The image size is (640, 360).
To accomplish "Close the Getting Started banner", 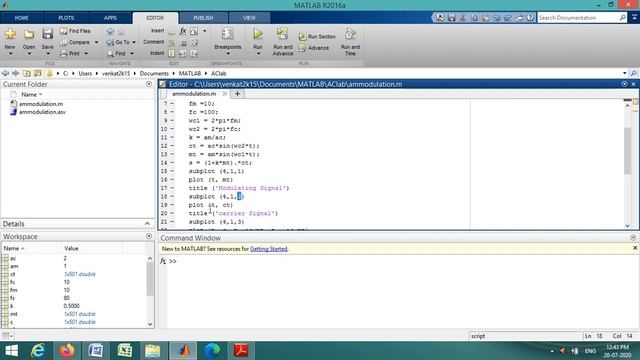I will click(635, 248).
